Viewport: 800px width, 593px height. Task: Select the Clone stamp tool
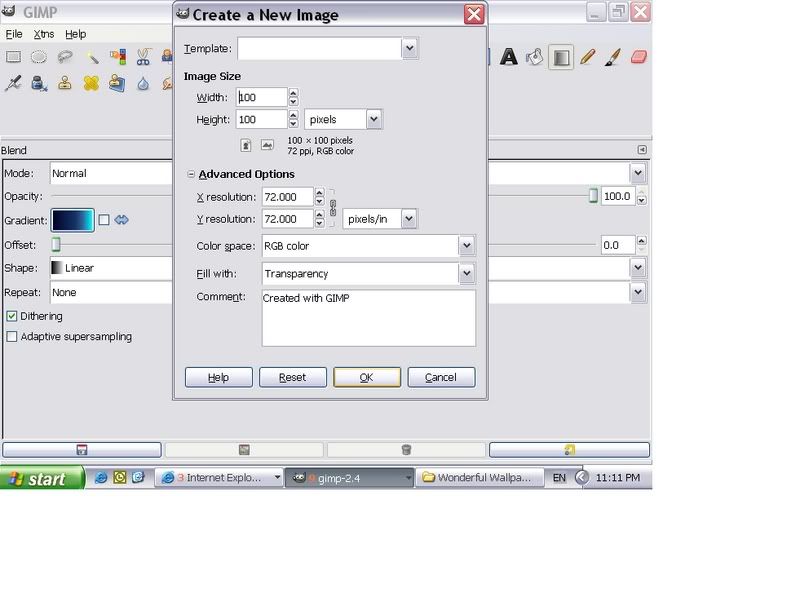click(x=65, y=83)
